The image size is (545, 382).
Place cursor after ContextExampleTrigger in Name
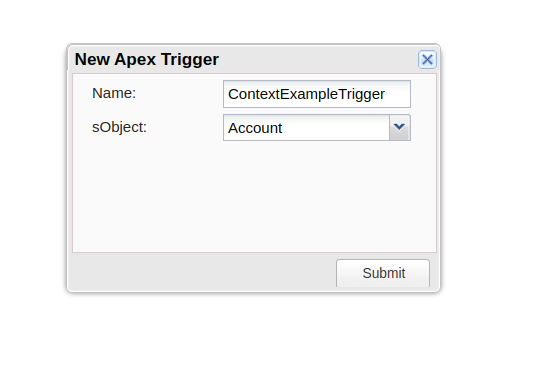coord(396,94)
